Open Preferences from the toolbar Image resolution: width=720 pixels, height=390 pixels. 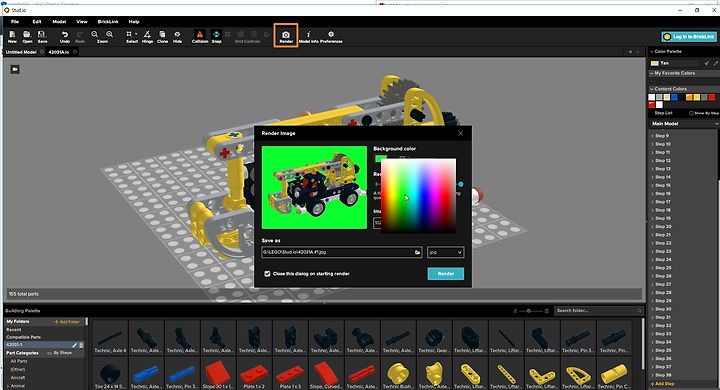[x=331, y=34]
